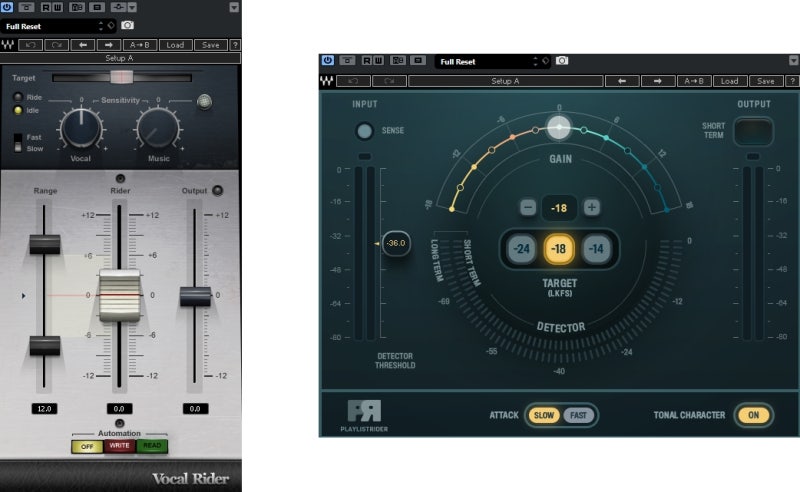Click Vocal Rider A→B copy button
The image size is (800, 492).
pos(139,45)
